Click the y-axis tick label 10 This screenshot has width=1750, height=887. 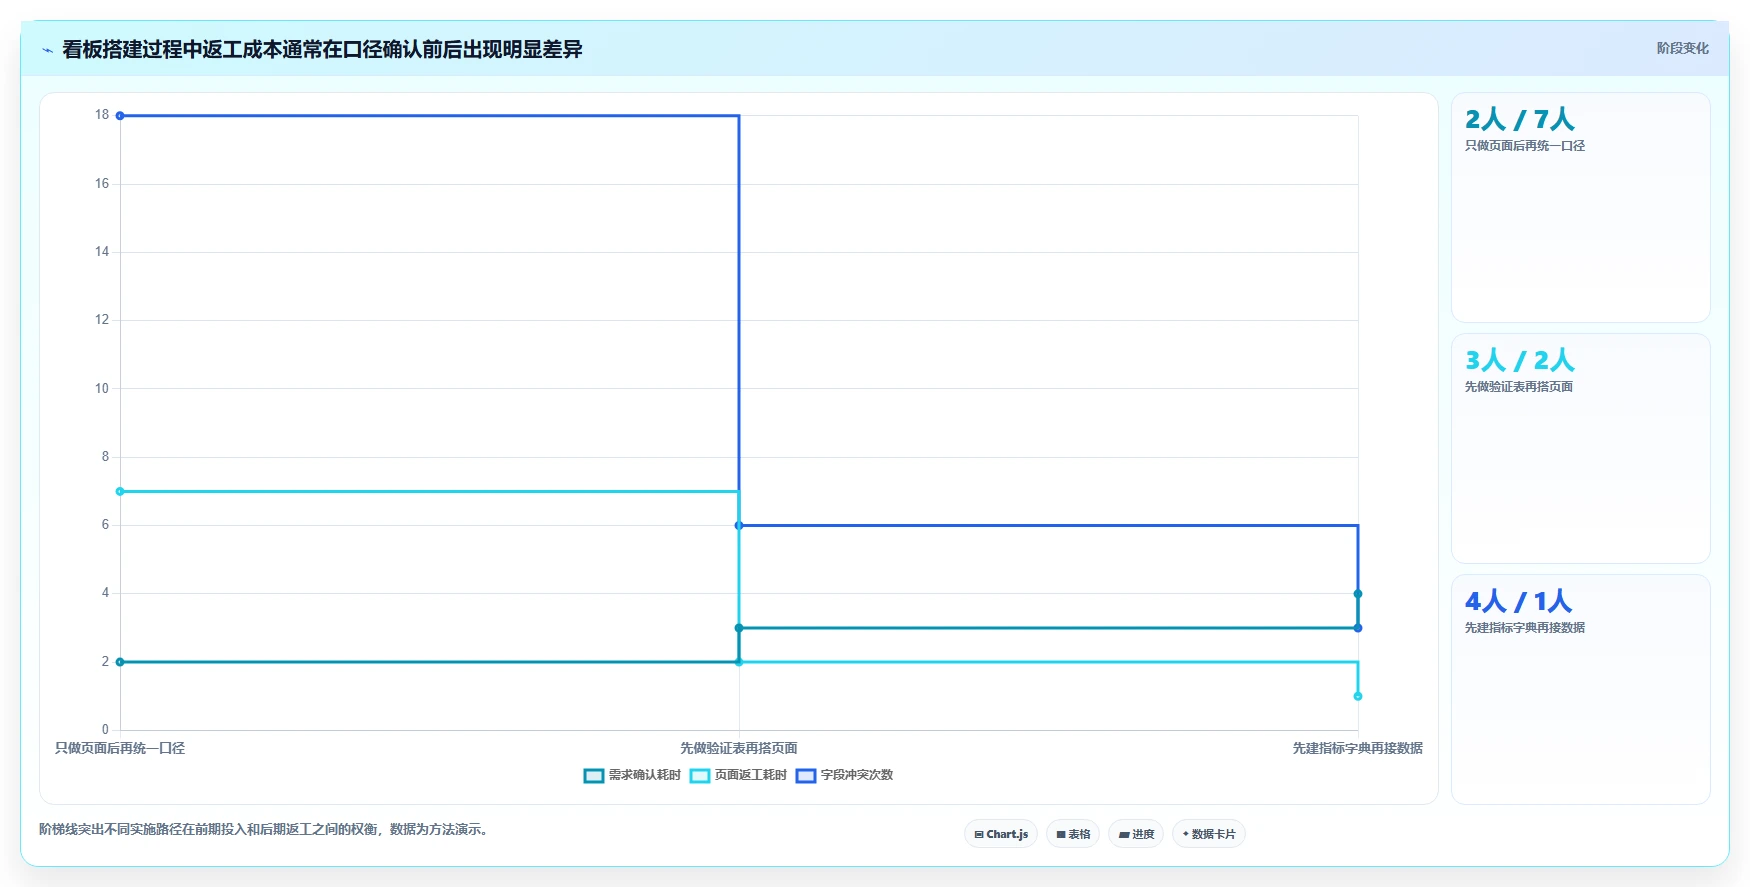click(x=102, y=388)
